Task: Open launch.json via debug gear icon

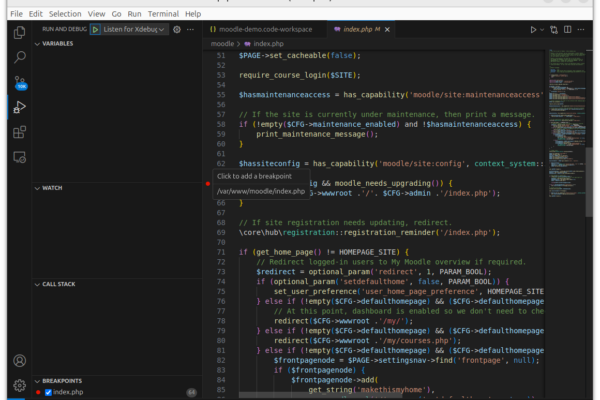Action: pos(177,29)
